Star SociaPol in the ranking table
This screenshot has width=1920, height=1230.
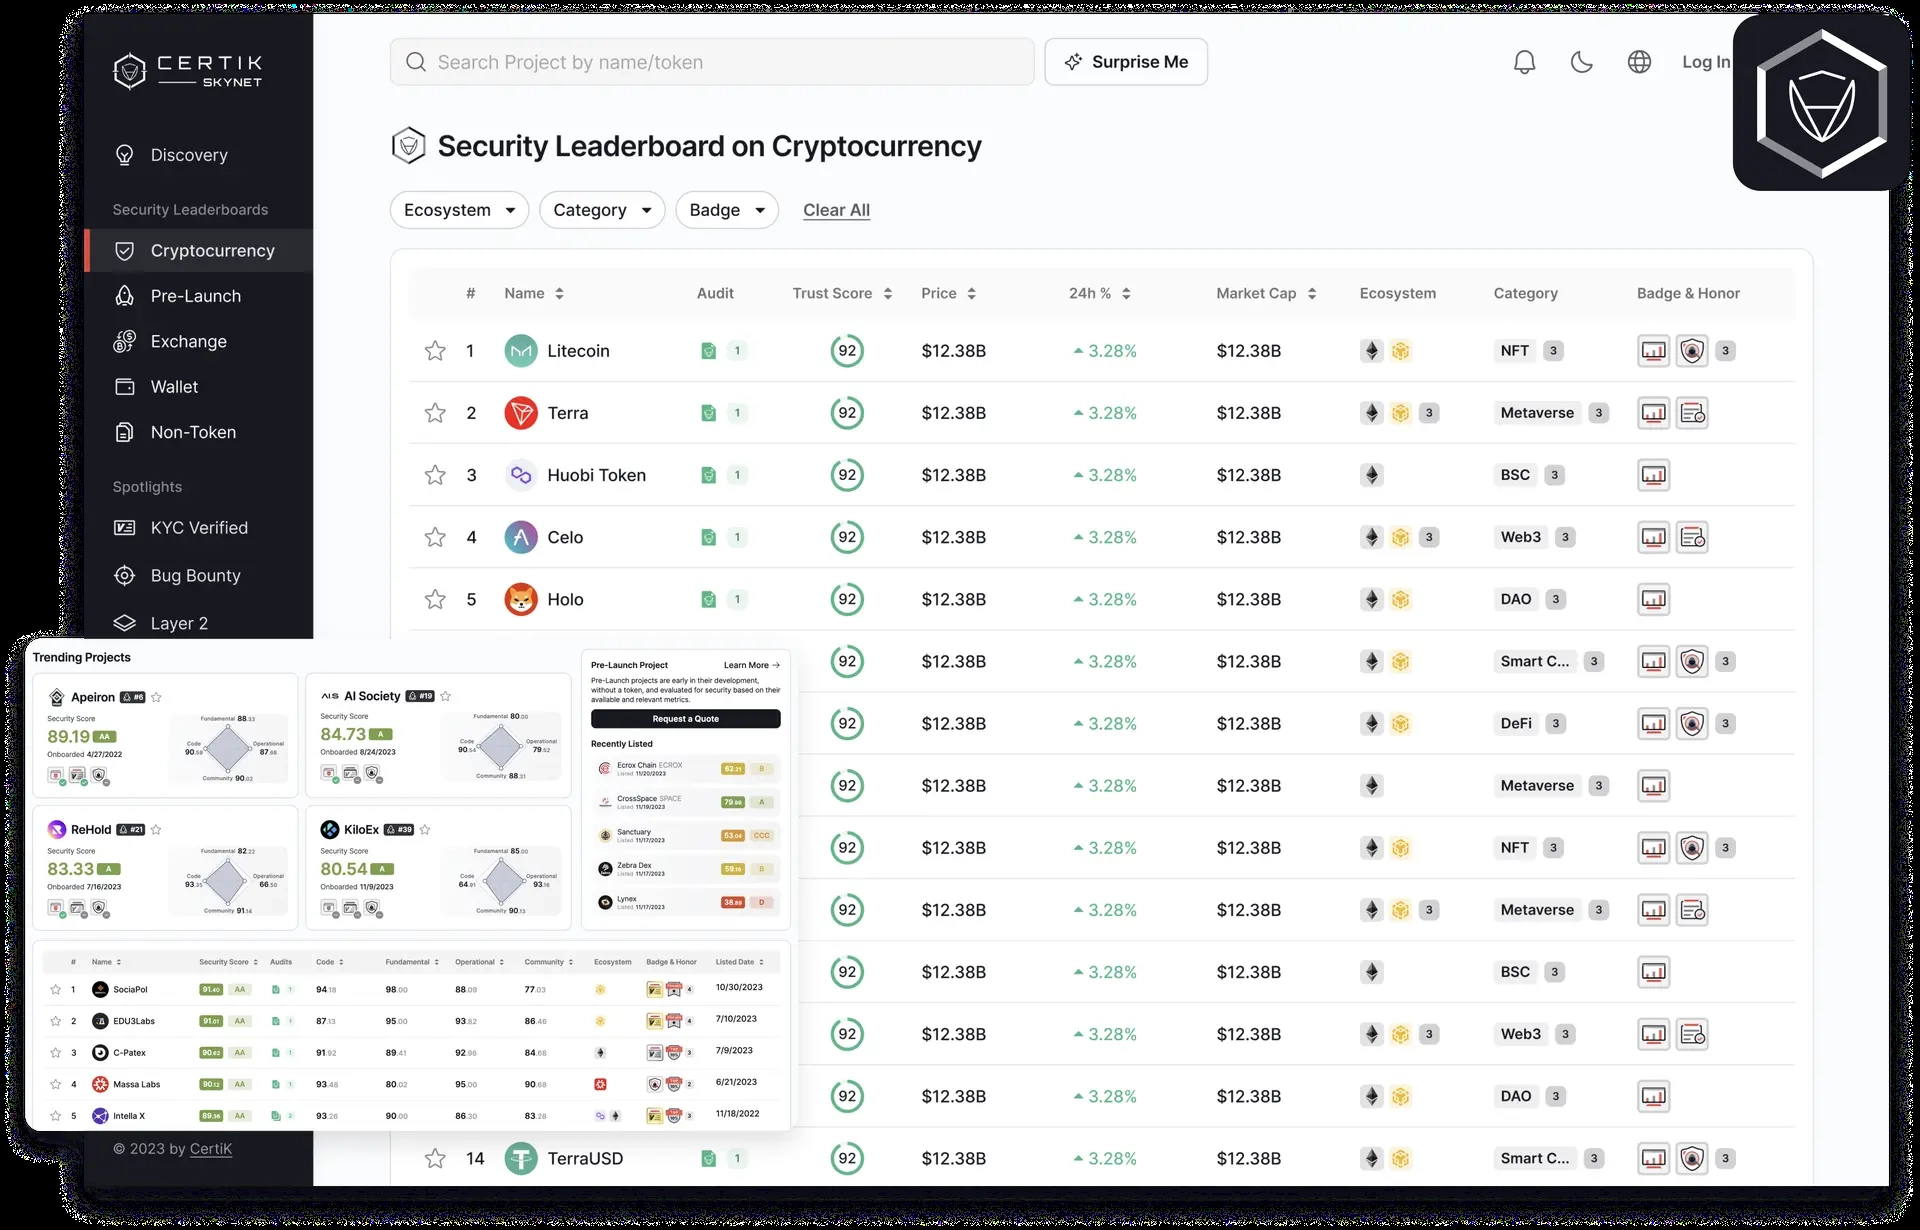coord(56,990)
